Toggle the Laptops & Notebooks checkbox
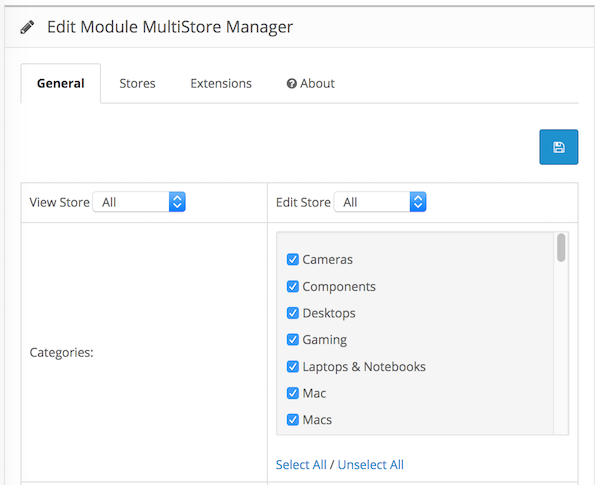 click(x=293, y=367)
